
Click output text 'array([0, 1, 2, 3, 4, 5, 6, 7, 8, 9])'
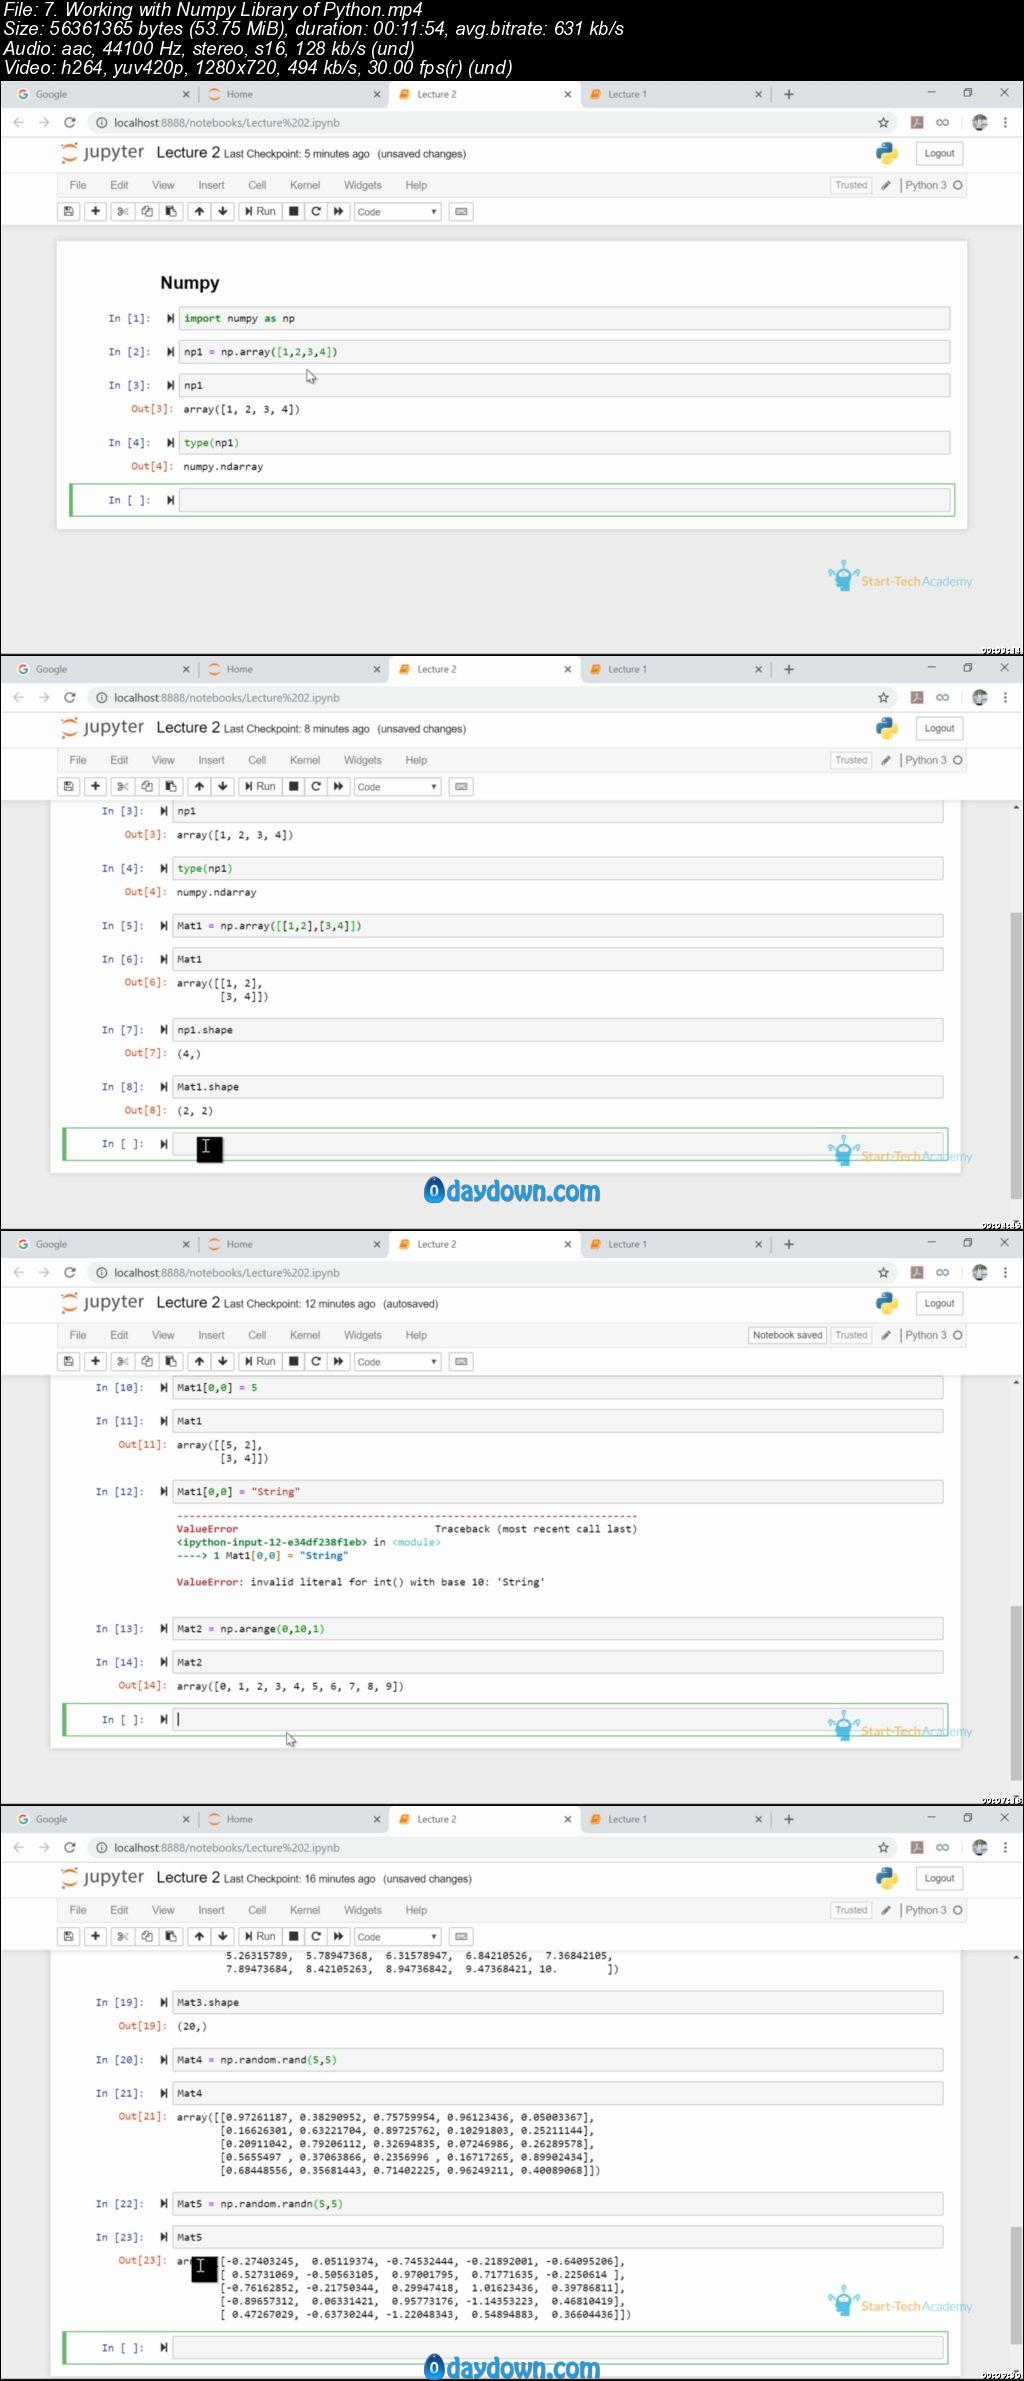(x=290, y=1686)
